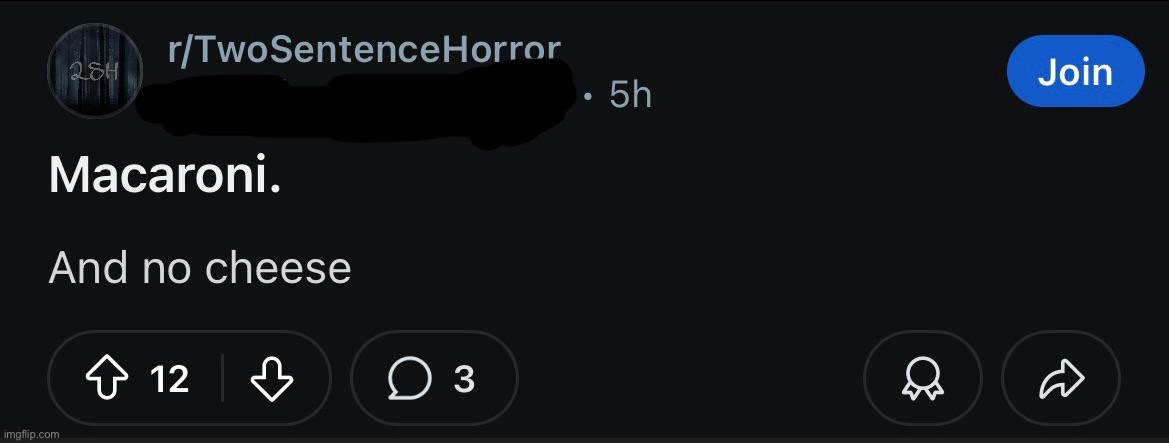Select the body text And no cheese
This screenshot has height=443, width=1169.
[200, 268]
